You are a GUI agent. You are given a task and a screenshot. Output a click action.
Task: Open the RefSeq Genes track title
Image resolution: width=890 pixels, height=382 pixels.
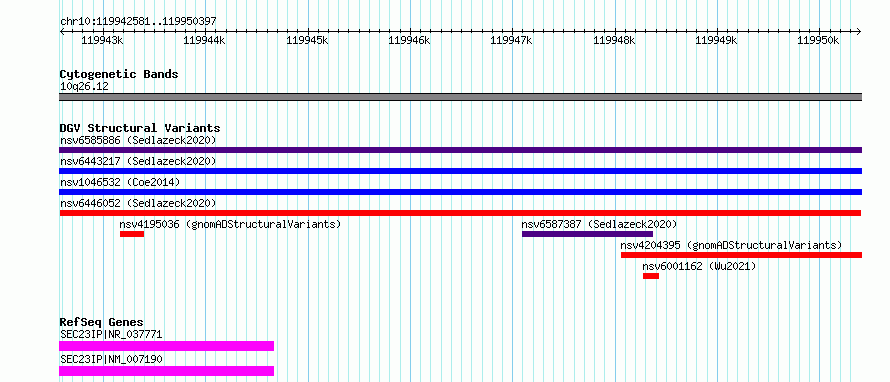(x=102, y=322)
